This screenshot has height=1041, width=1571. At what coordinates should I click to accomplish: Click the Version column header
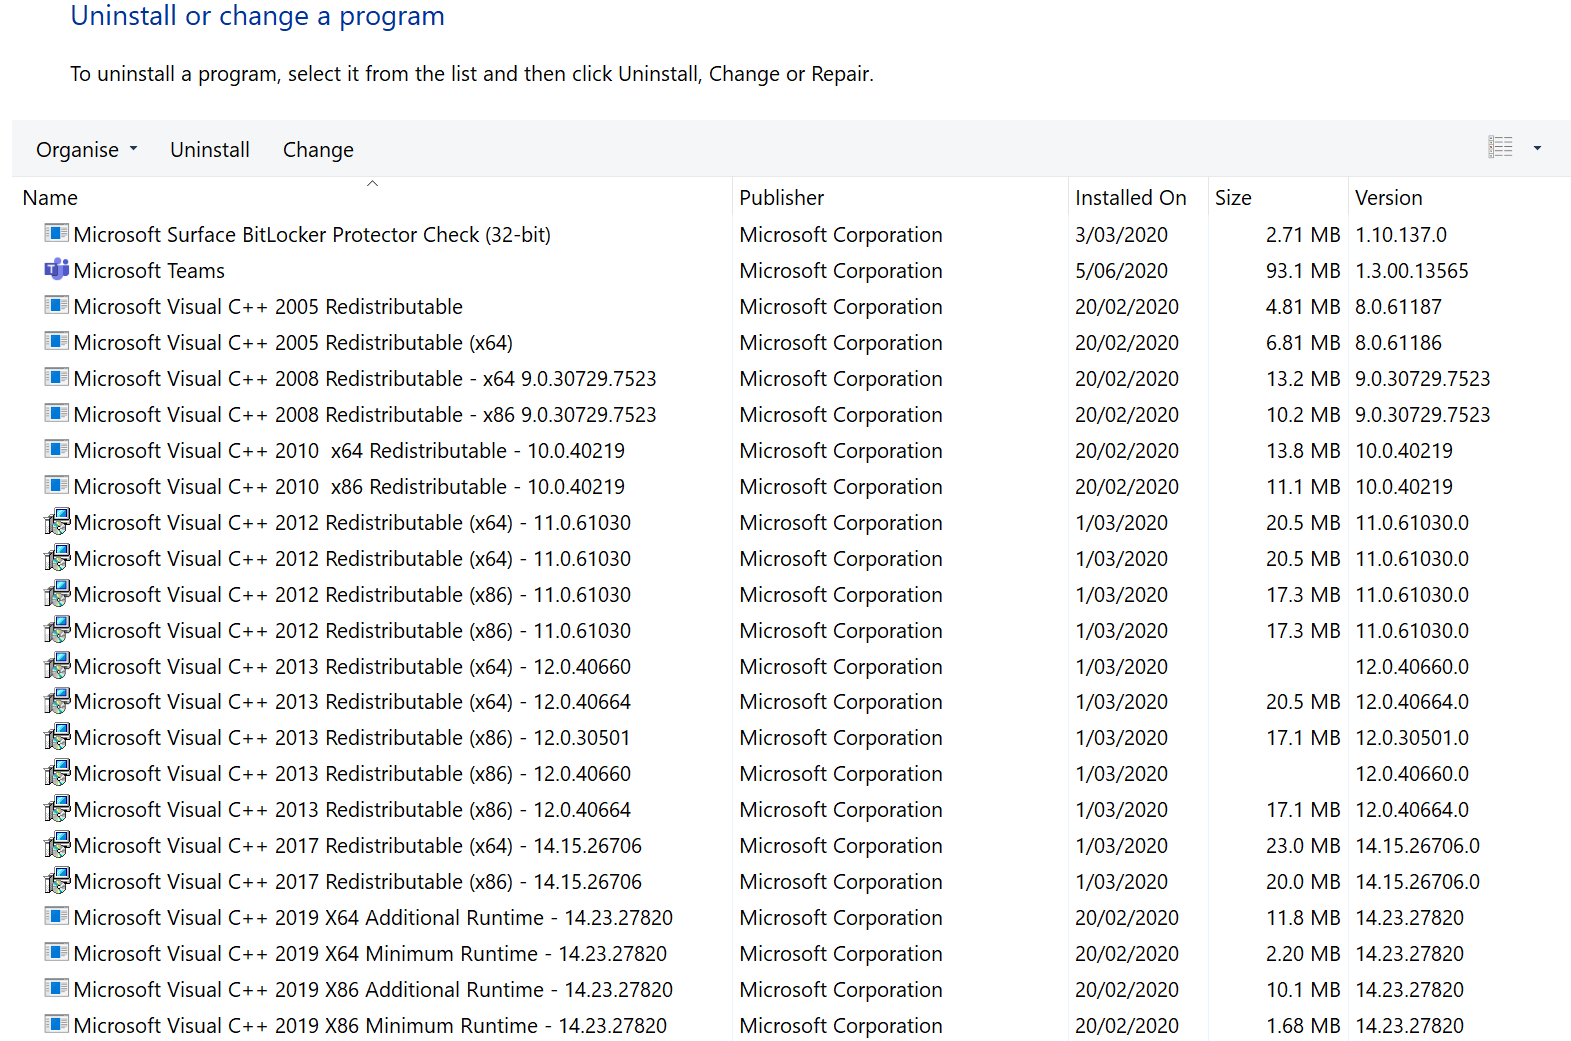pyautogui.click(x=1388, y=198)
